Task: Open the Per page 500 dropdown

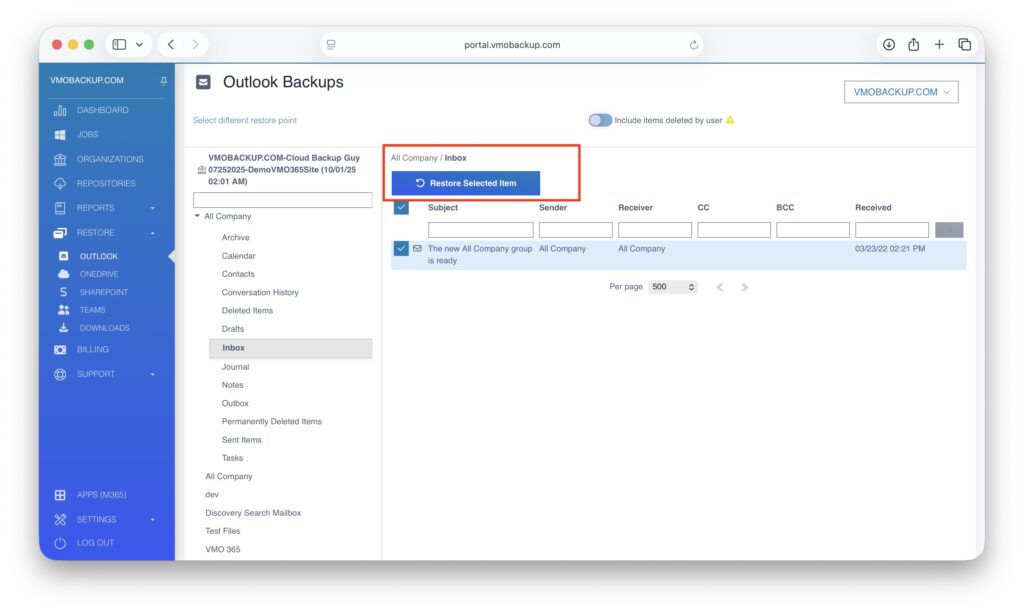Action: [x=672, y=287]
